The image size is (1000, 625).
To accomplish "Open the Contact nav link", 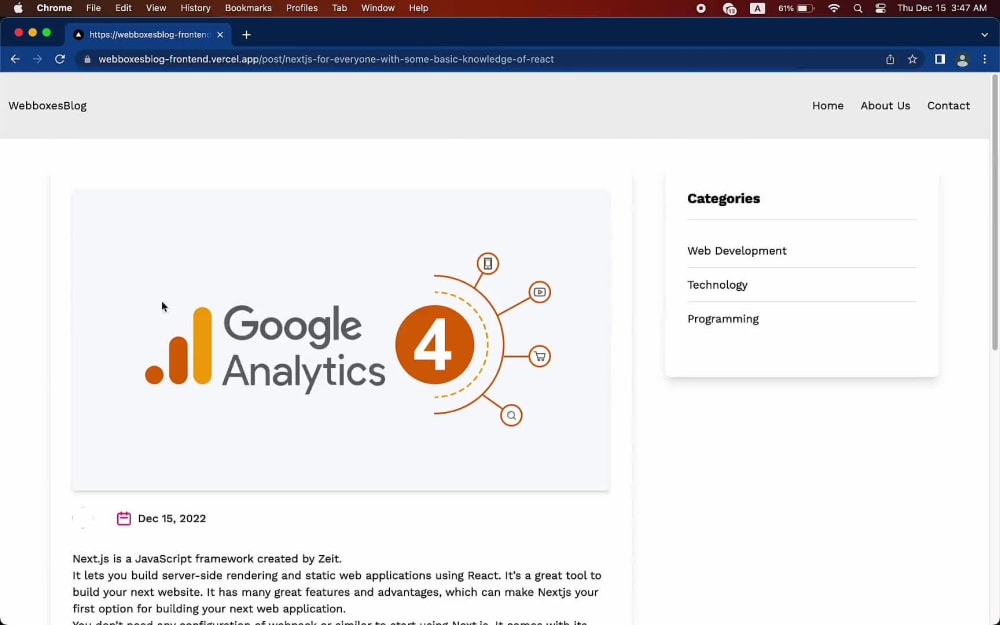I will click(x=948, y=106).
